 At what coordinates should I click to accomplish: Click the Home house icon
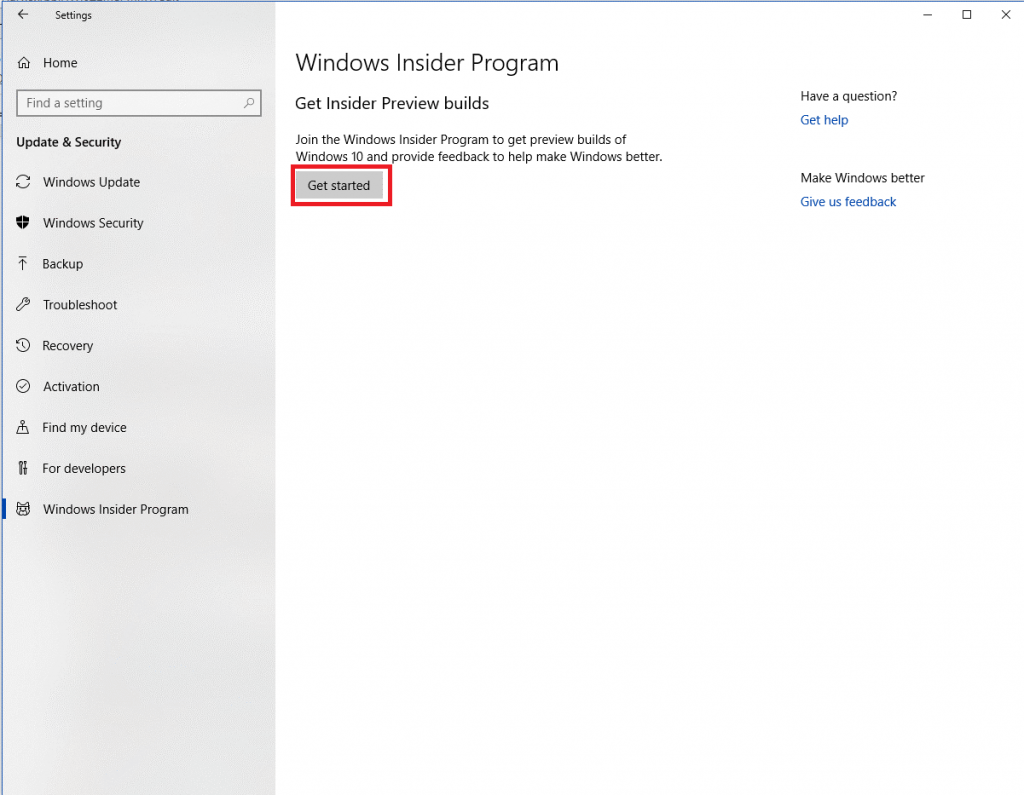[24, 63]
